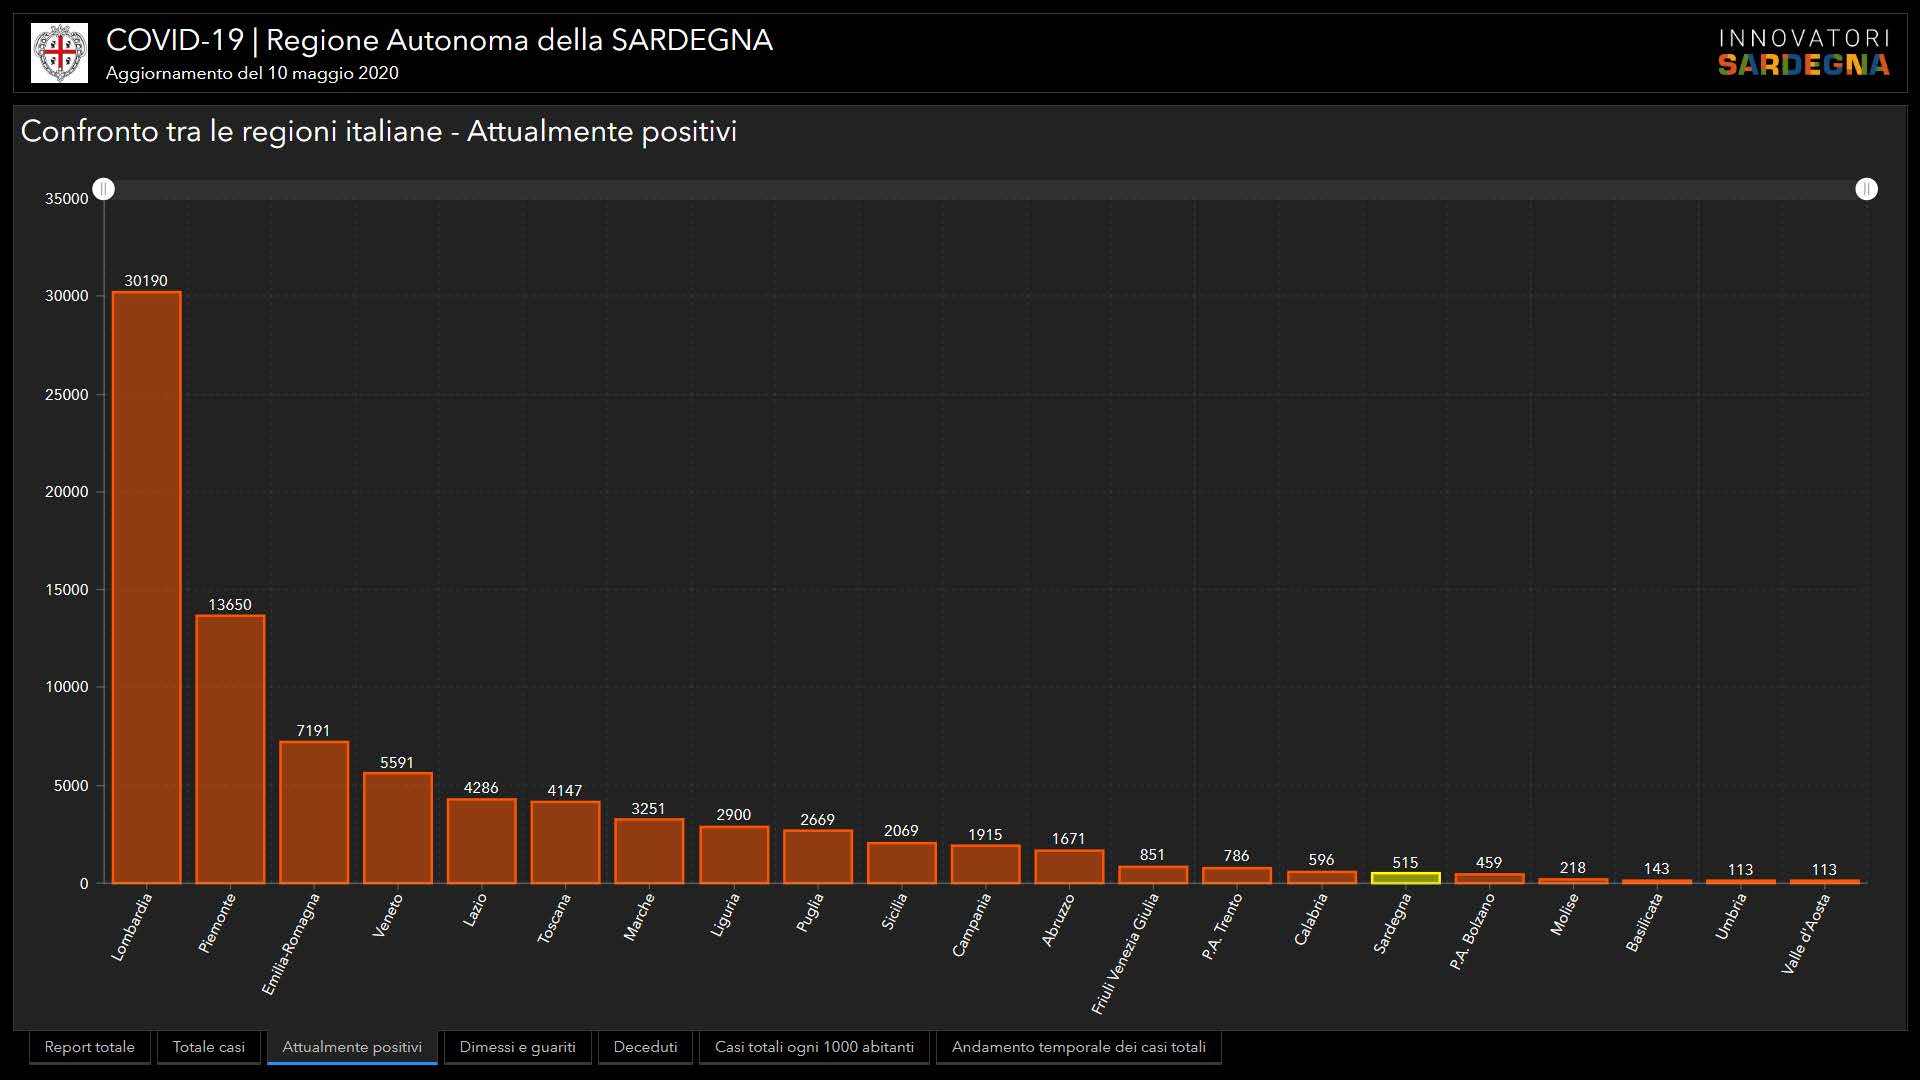1920x1080 pixels.
Task: Click the Innovatori Sardegna logo
Action: 1803,53
